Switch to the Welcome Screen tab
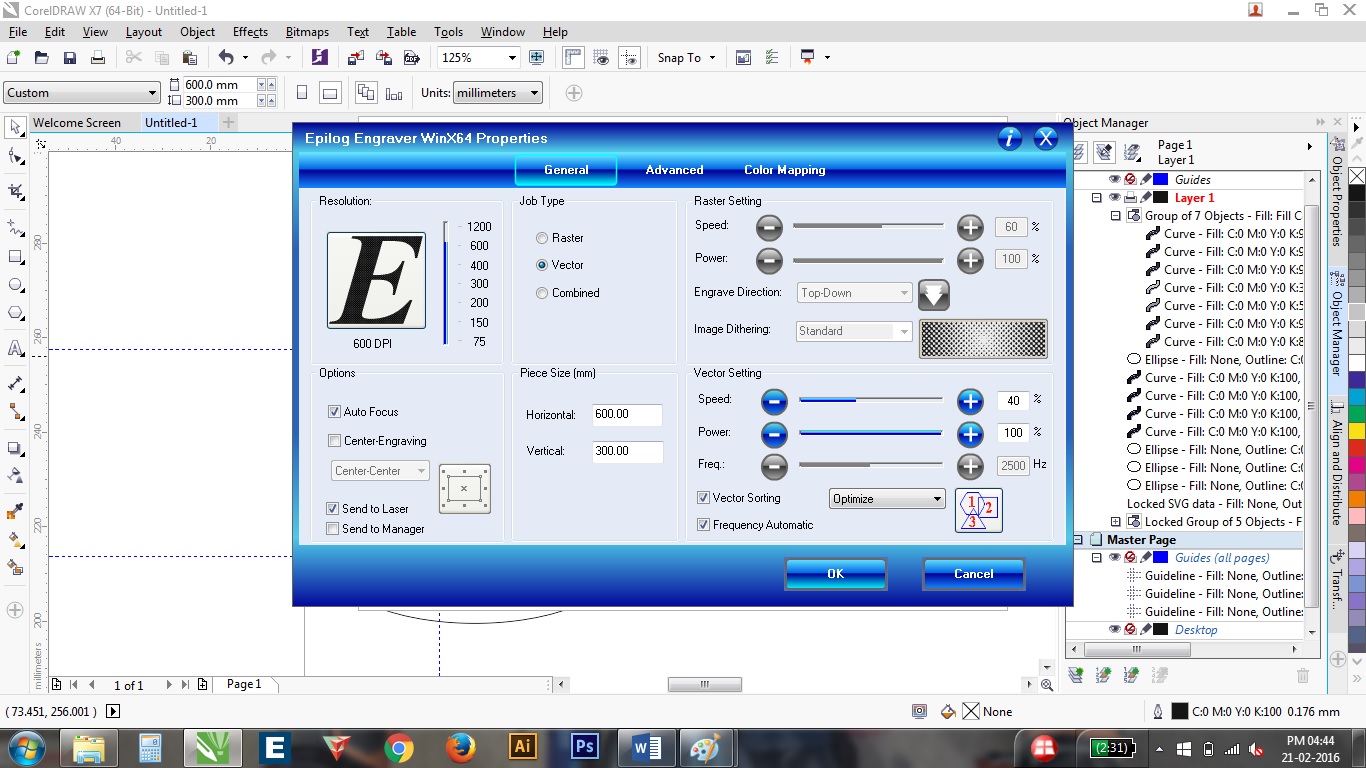 77,123
